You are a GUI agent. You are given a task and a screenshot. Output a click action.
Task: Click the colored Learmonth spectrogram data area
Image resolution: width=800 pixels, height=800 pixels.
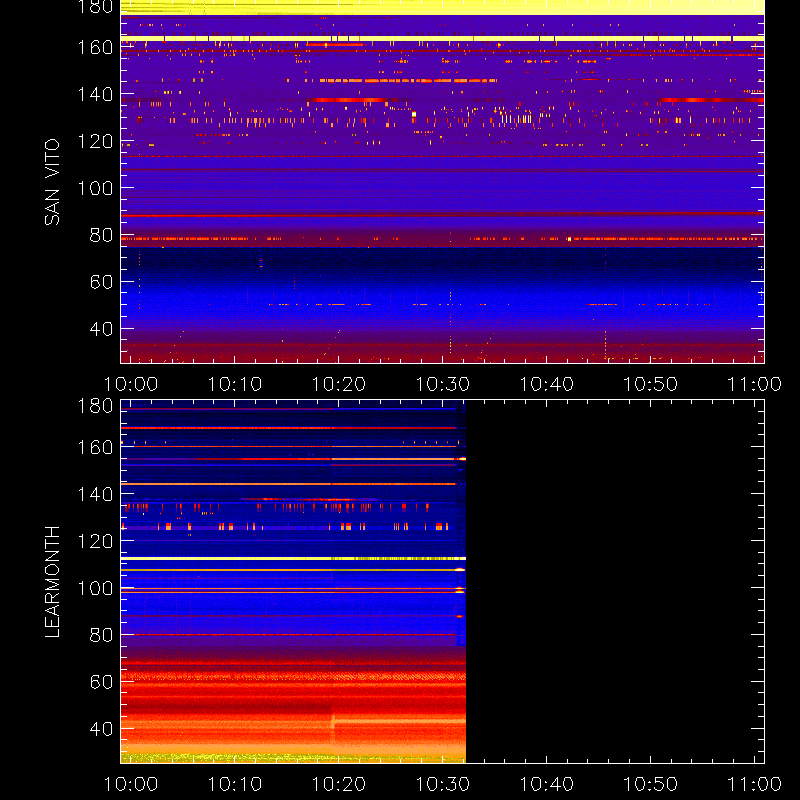point(293,582)
